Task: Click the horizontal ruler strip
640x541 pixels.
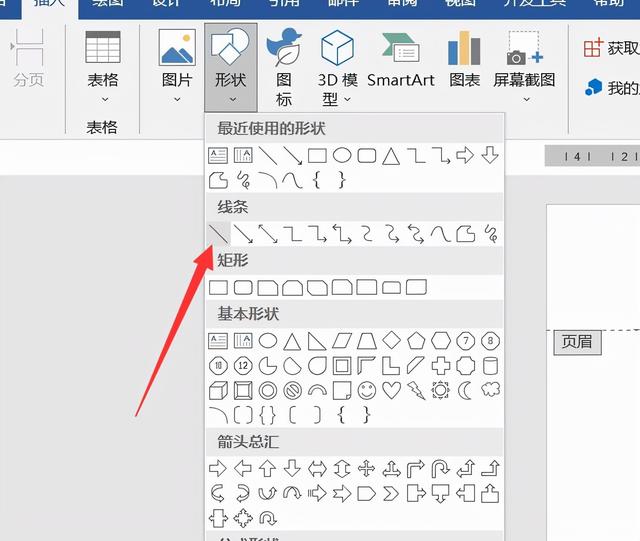Action: pos(592,156)
